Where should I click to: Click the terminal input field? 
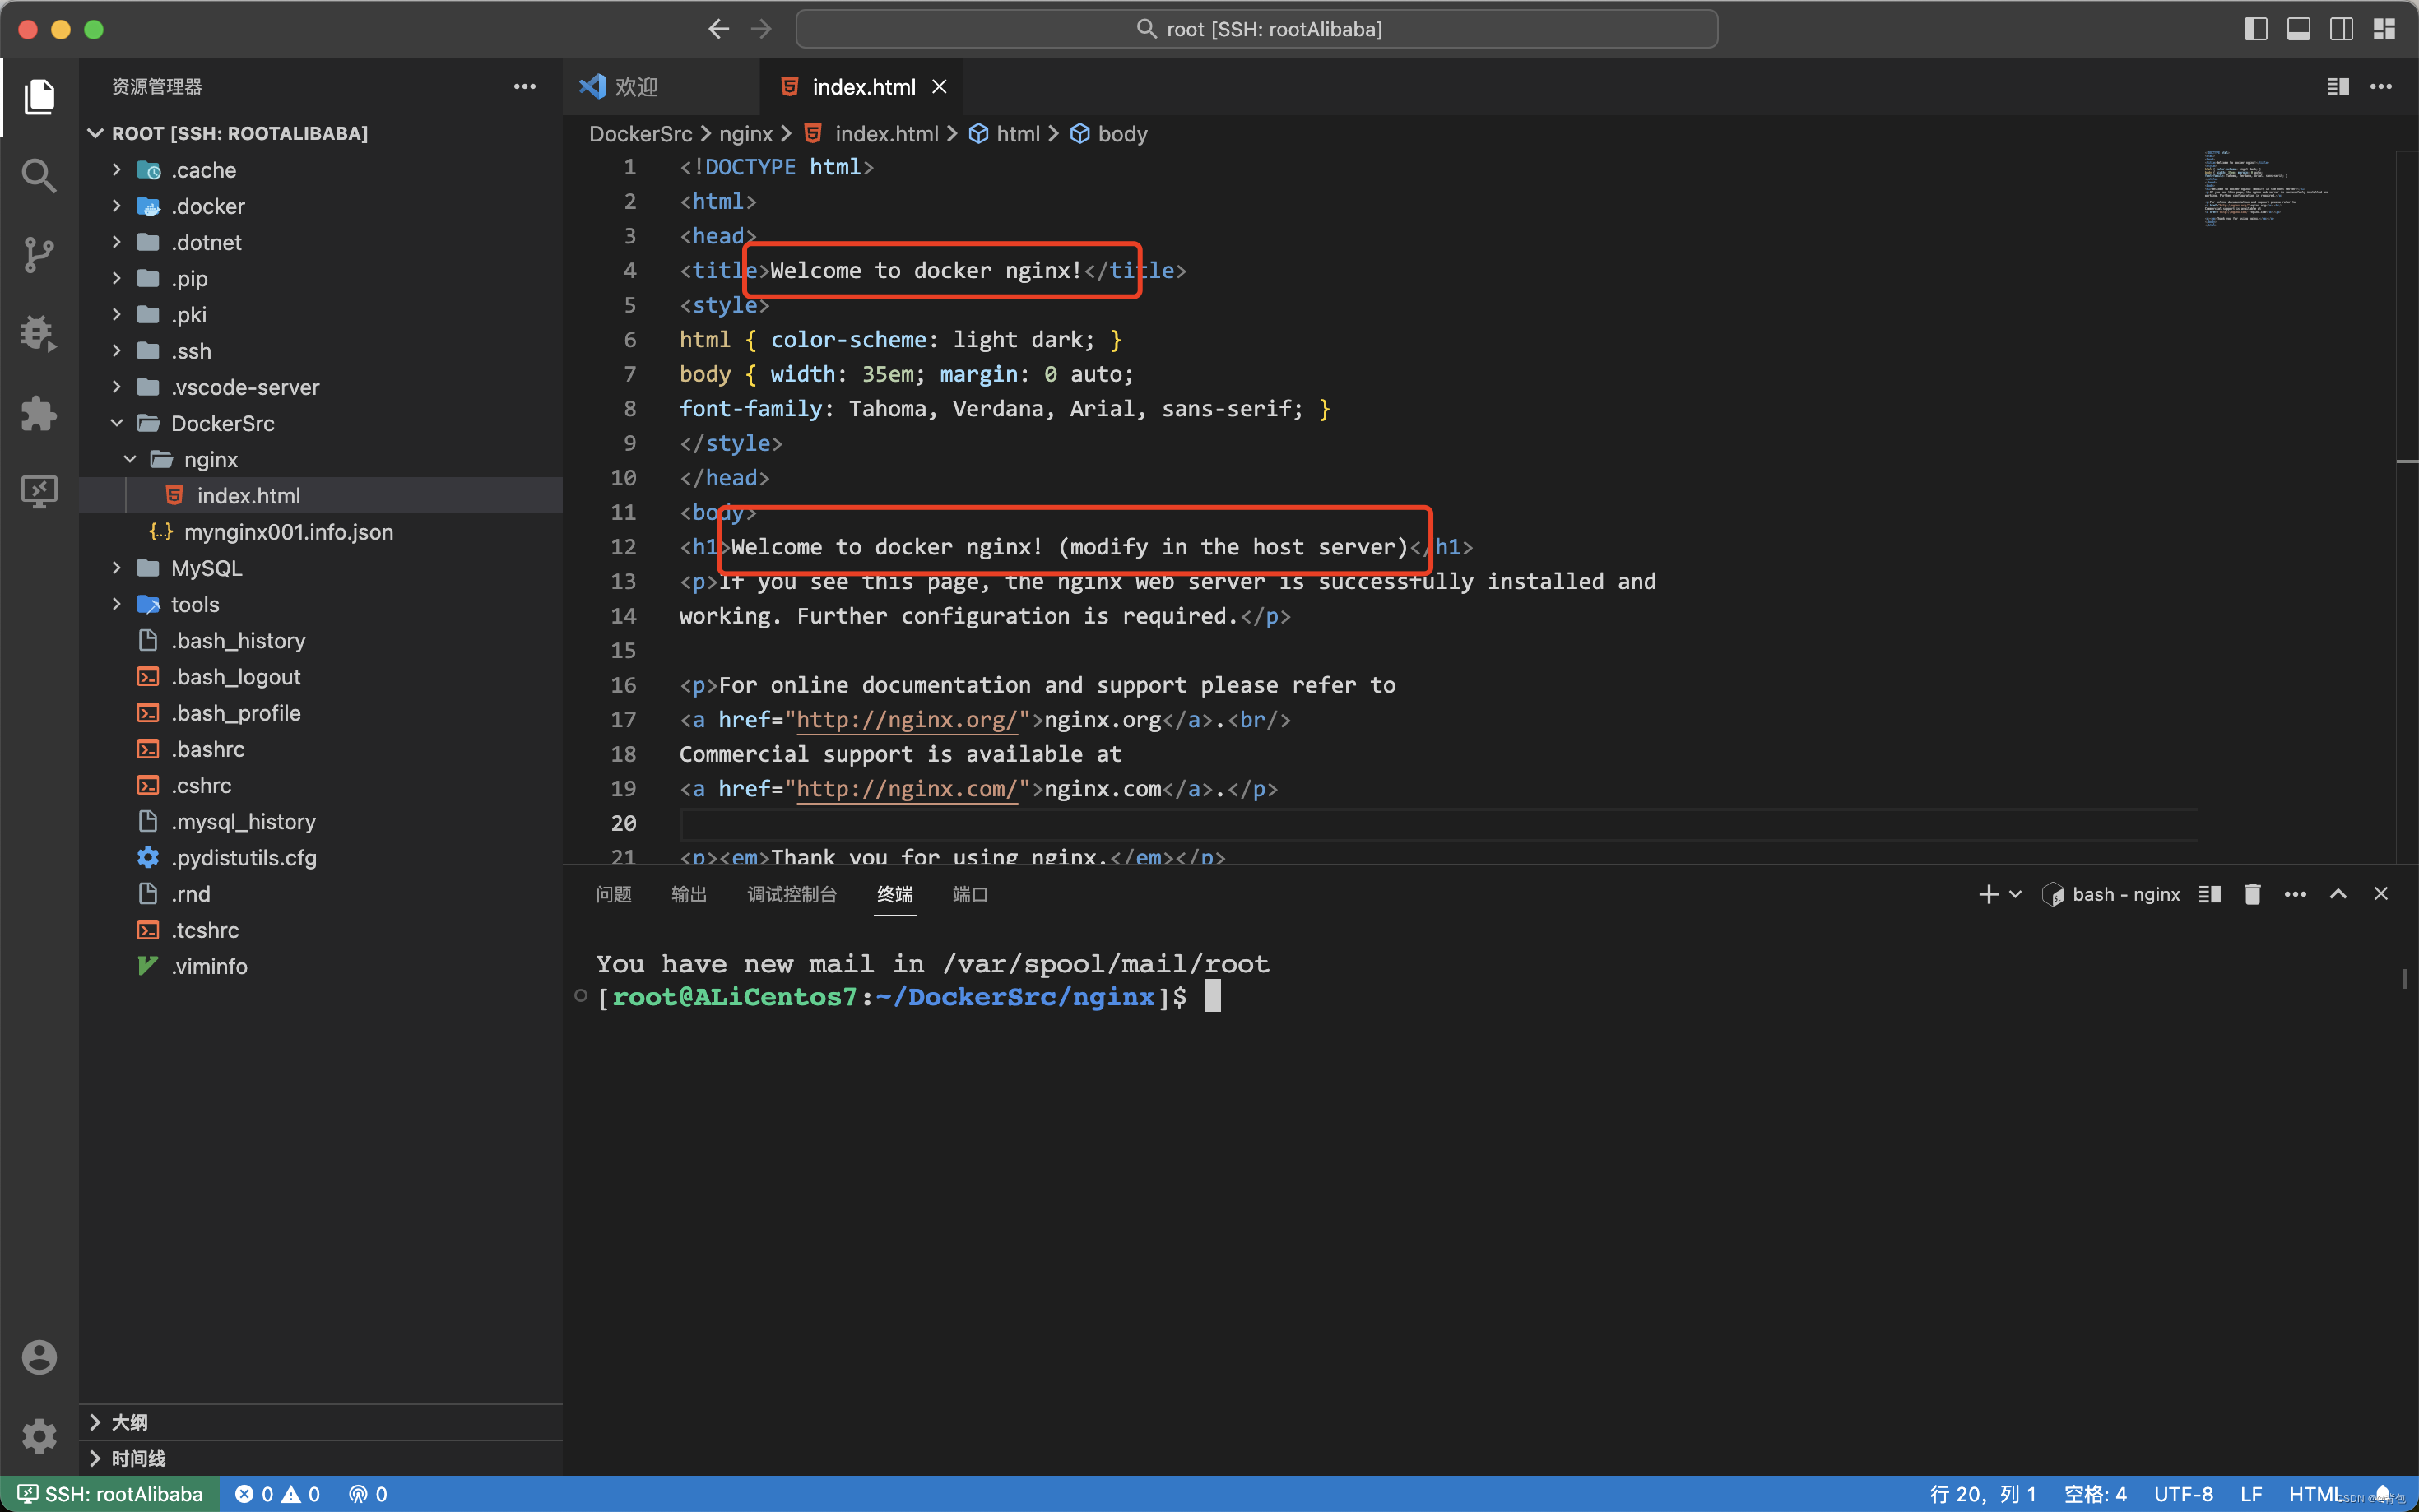[1221, 996]
